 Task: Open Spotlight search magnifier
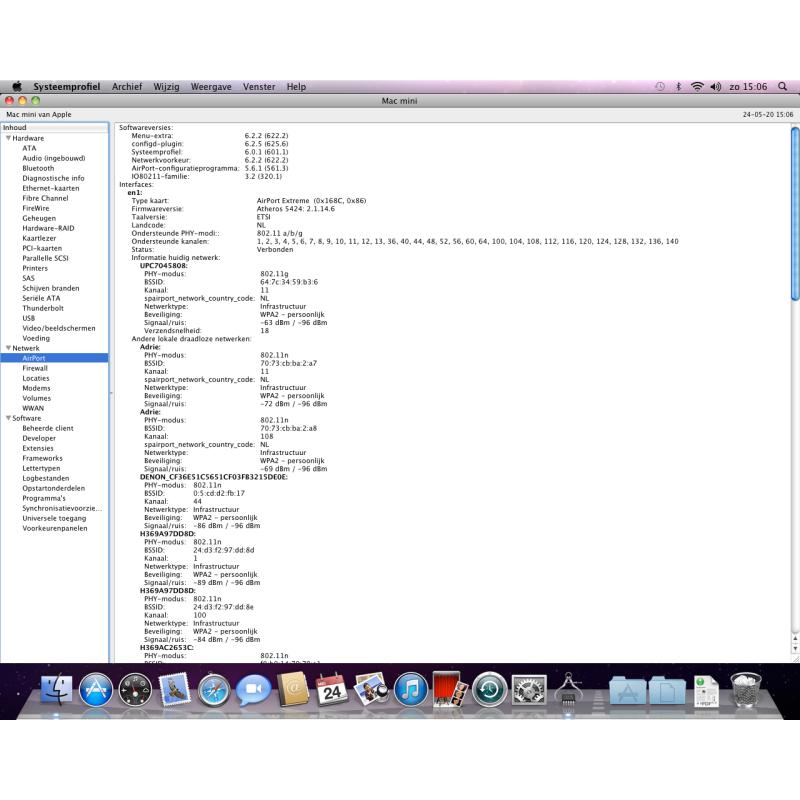(783, 86)
